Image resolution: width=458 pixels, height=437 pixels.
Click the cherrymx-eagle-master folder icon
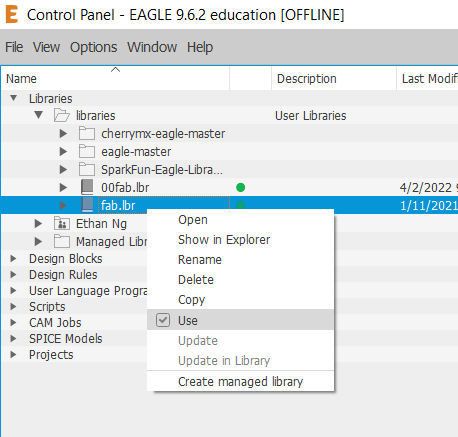pos(87,134)
